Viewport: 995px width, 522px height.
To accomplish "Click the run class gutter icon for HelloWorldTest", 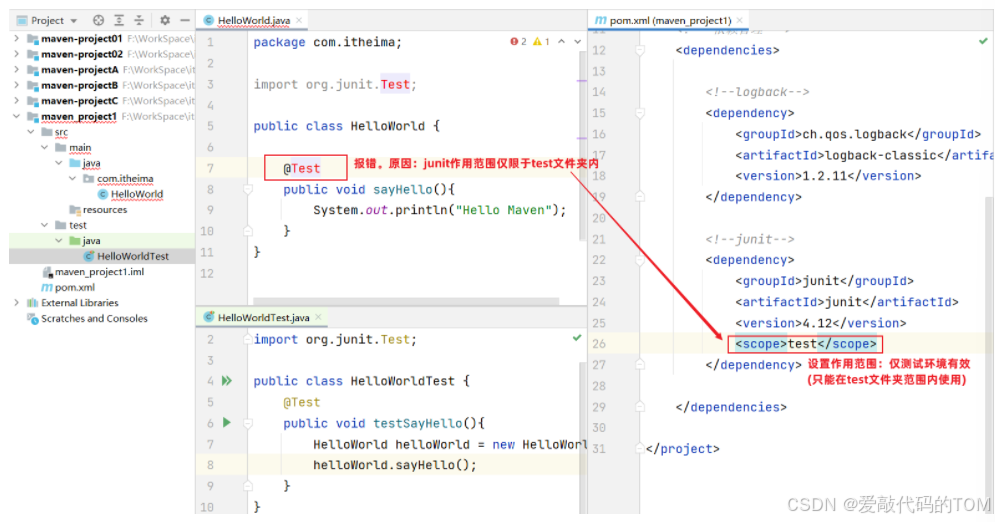I will 227,381.
